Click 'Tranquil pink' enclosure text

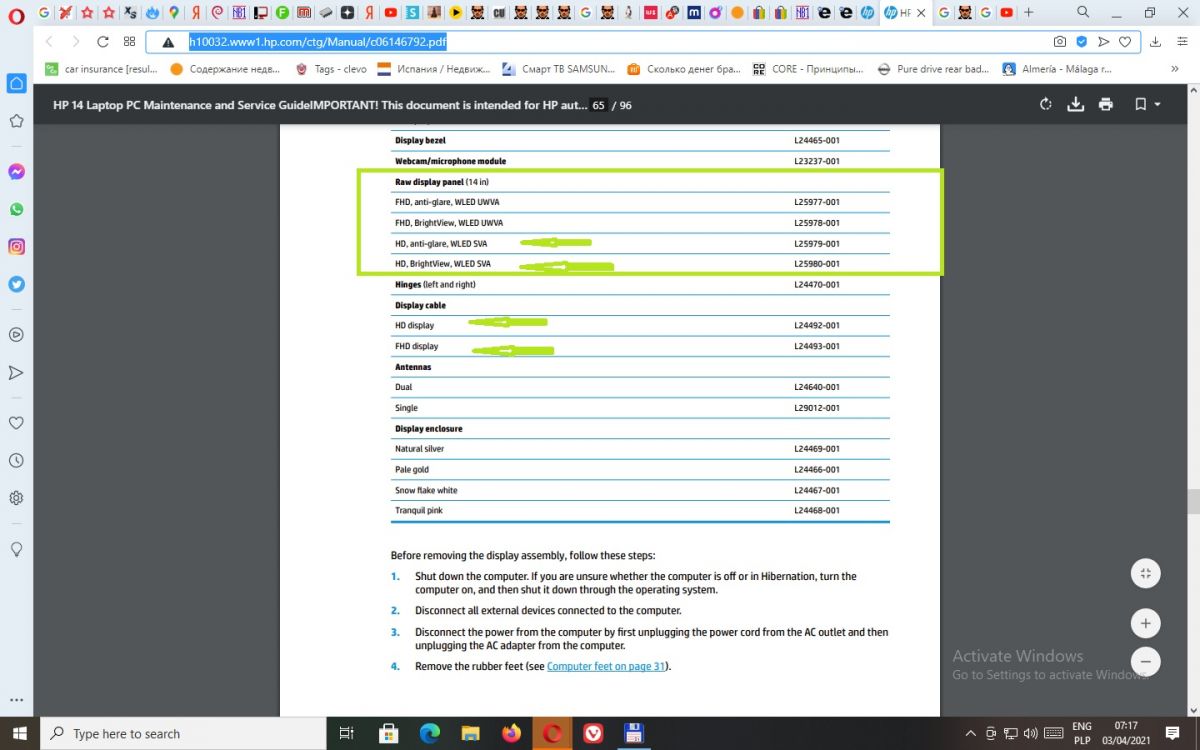(419, 510)
